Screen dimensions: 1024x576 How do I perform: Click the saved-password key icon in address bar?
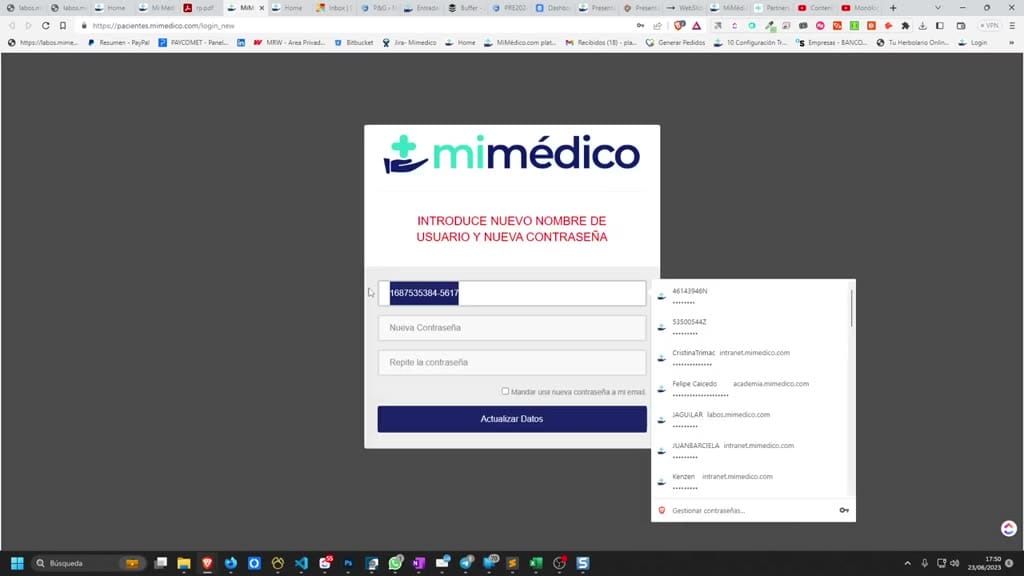(x=641, y=25)
